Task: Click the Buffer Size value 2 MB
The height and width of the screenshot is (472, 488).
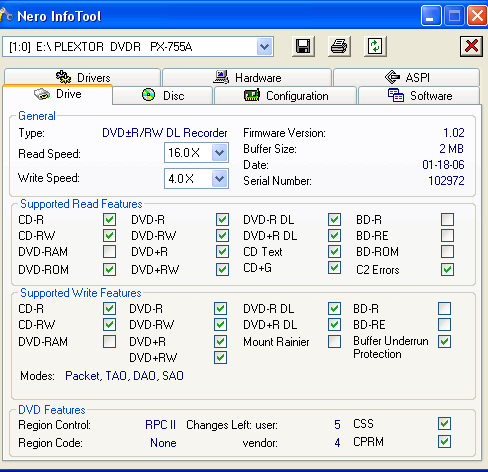Action: tap(452, 149)
